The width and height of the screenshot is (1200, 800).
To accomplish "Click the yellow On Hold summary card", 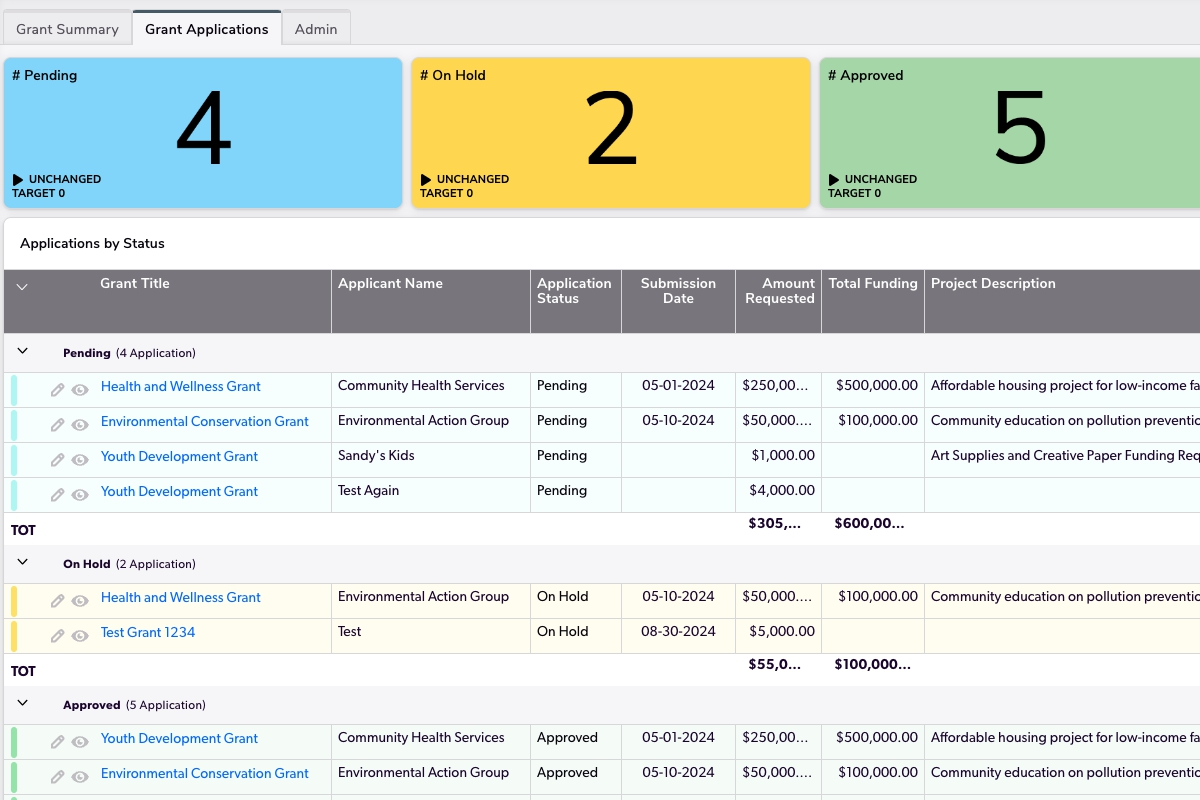I will tap(610, 132).
